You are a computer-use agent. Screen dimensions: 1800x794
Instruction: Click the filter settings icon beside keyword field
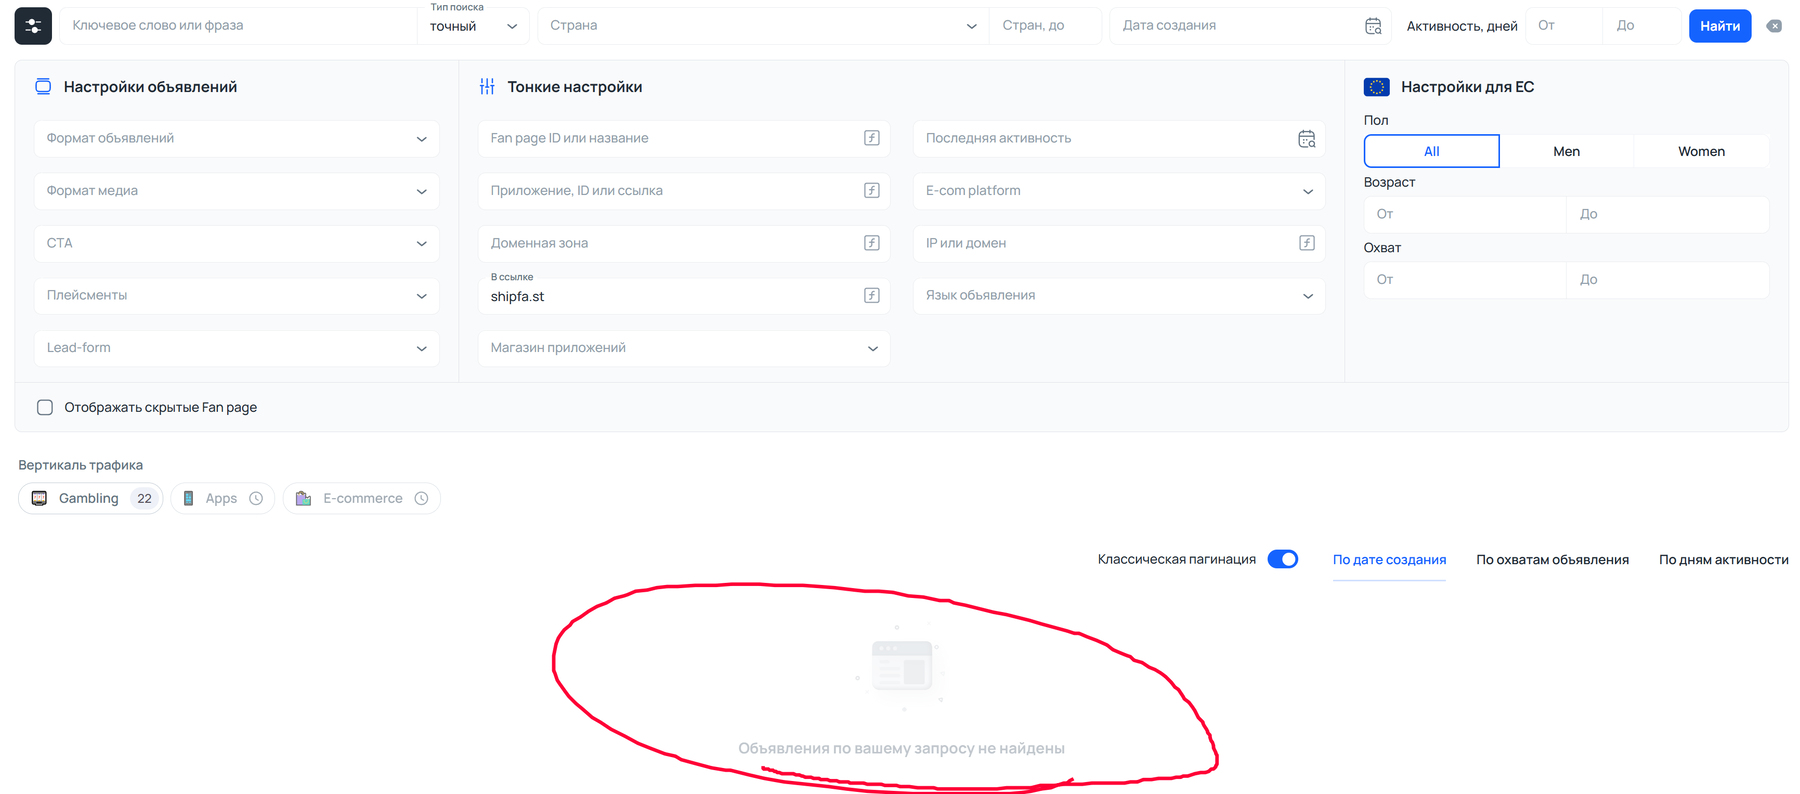(x=33, y=26)
